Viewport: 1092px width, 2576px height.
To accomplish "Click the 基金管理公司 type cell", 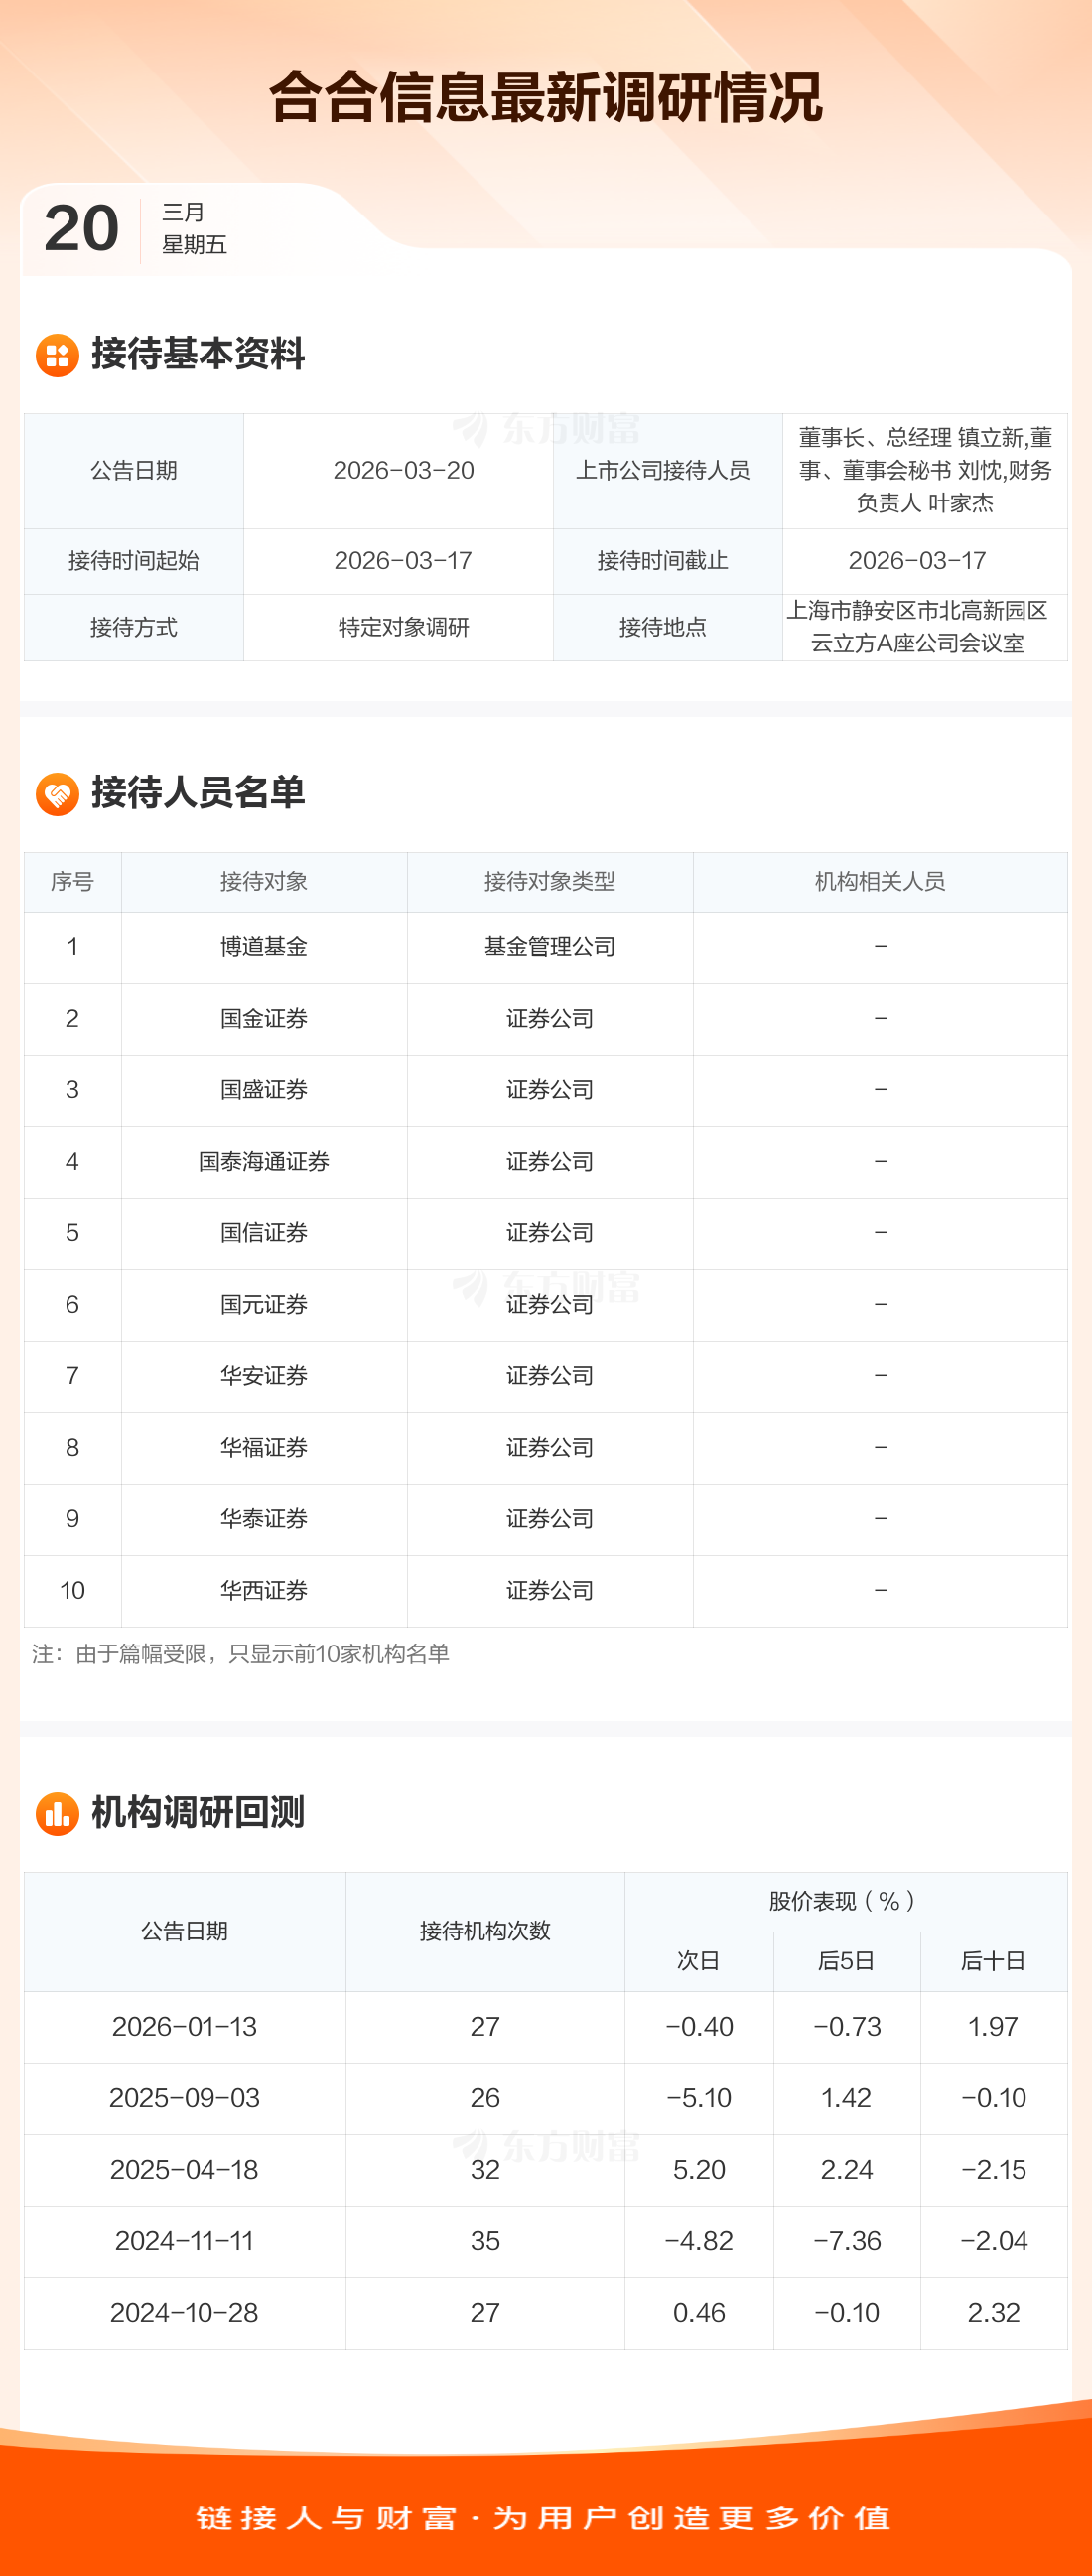I will 549,947.
